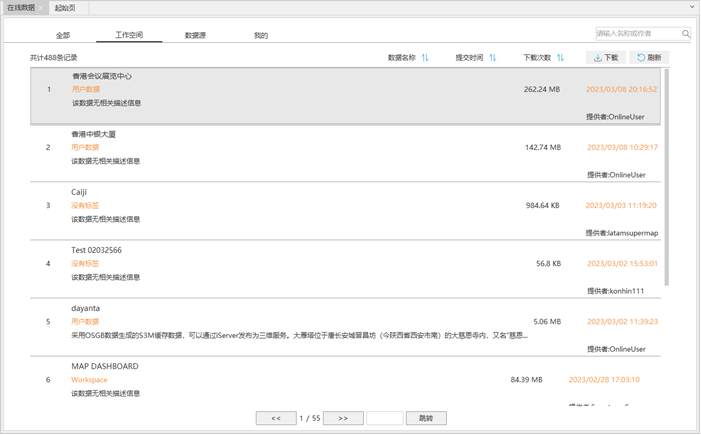Switch to the 我的 category tab
701x435 pixels.
261,35
